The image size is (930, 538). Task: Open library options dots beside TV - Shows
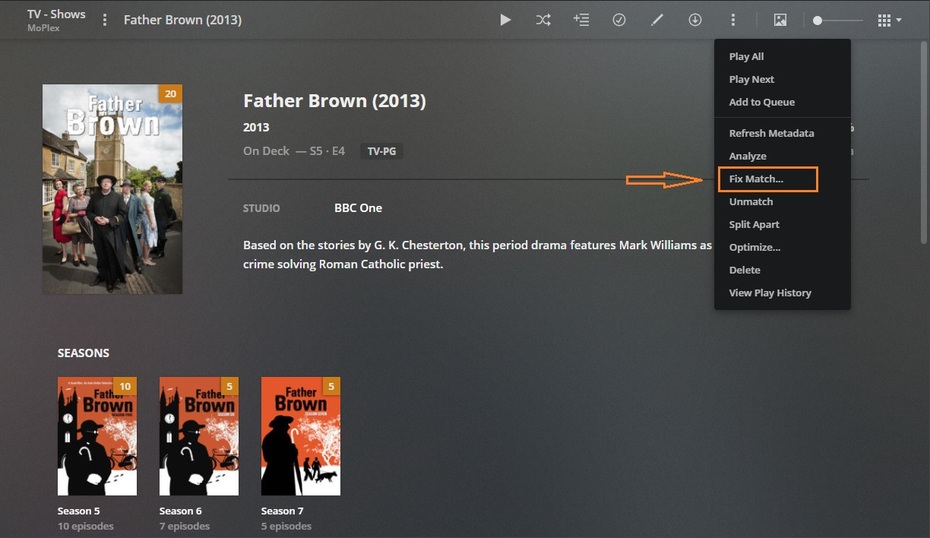coord(104,20)
